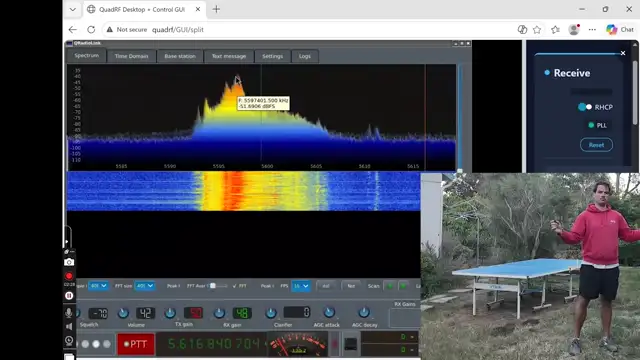This screenshot has width=640, height=360.
Task: Open the FFT size dropdown
Action: (145, 286)
